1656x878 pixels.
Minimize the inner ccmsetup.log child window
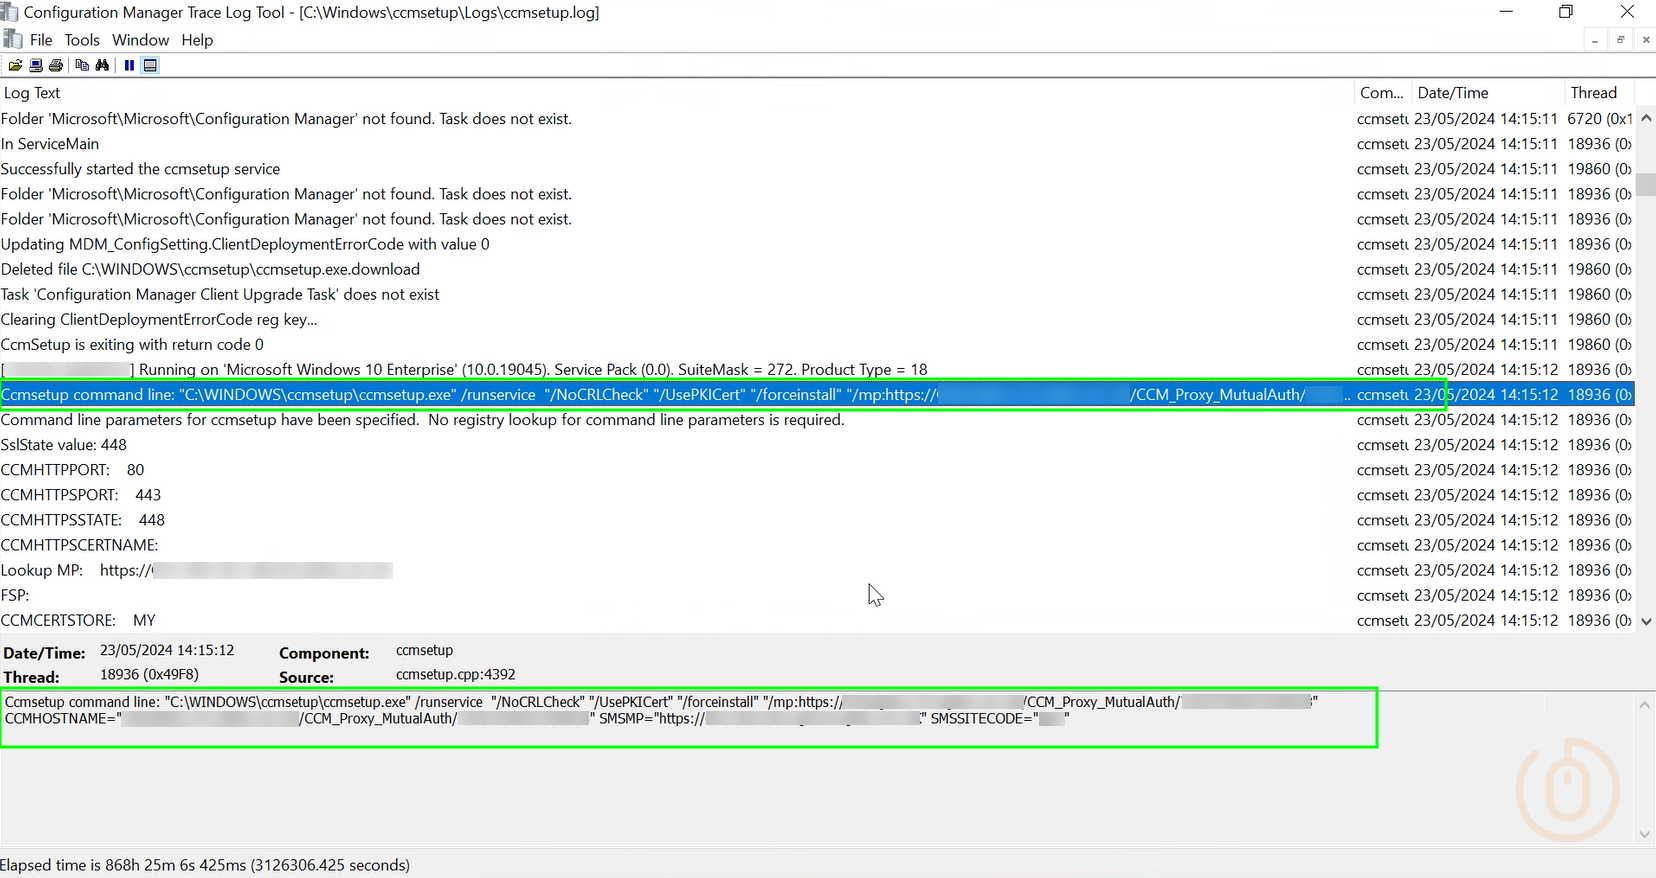[x=1594, y=40]
